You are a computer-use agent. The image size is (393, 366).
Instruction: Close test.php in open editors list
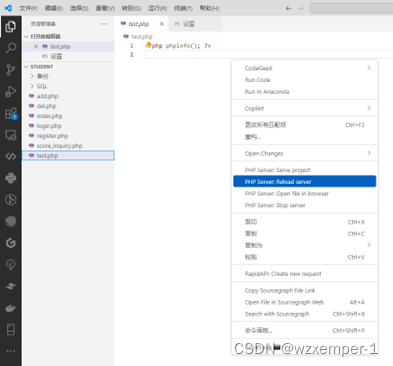click(x=36, y=46)
